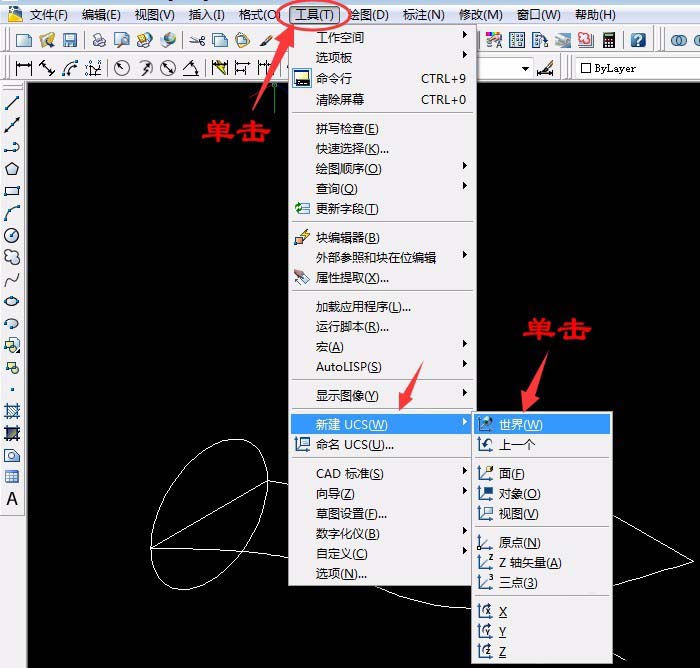The width and height of the screenshot is (700, 668).
Task: Select the Linear Dimension tool
Action: tap(24, 68)
